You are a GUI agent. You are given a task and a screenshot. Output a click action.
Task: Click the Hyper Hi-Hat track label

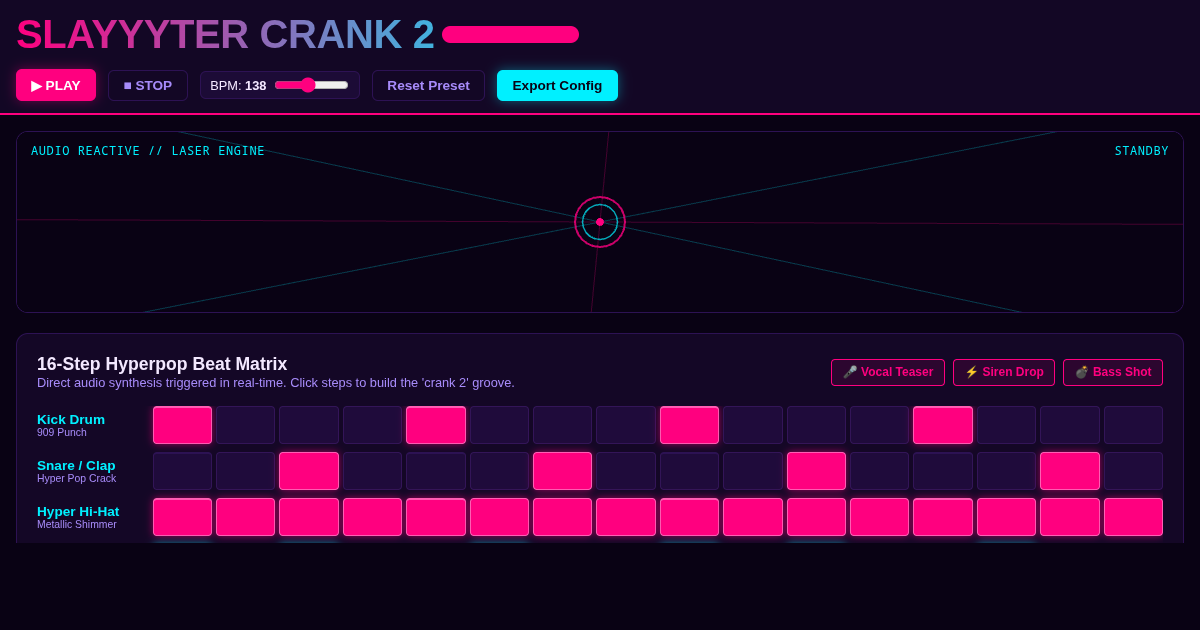[x=78, y=512]
